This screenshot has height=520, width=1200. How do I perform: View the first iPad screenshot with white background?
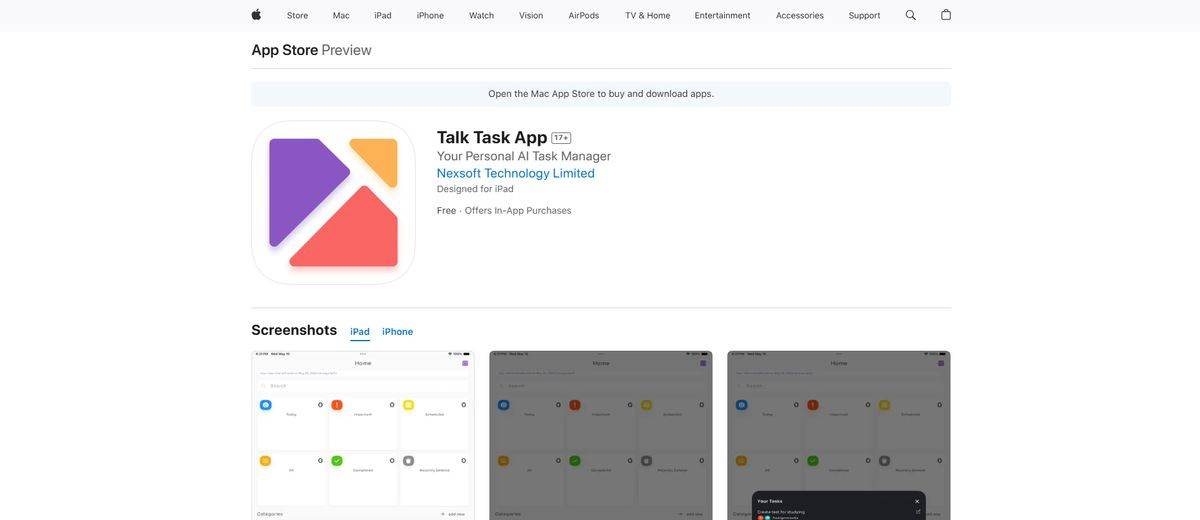click(x=363, y=435)
